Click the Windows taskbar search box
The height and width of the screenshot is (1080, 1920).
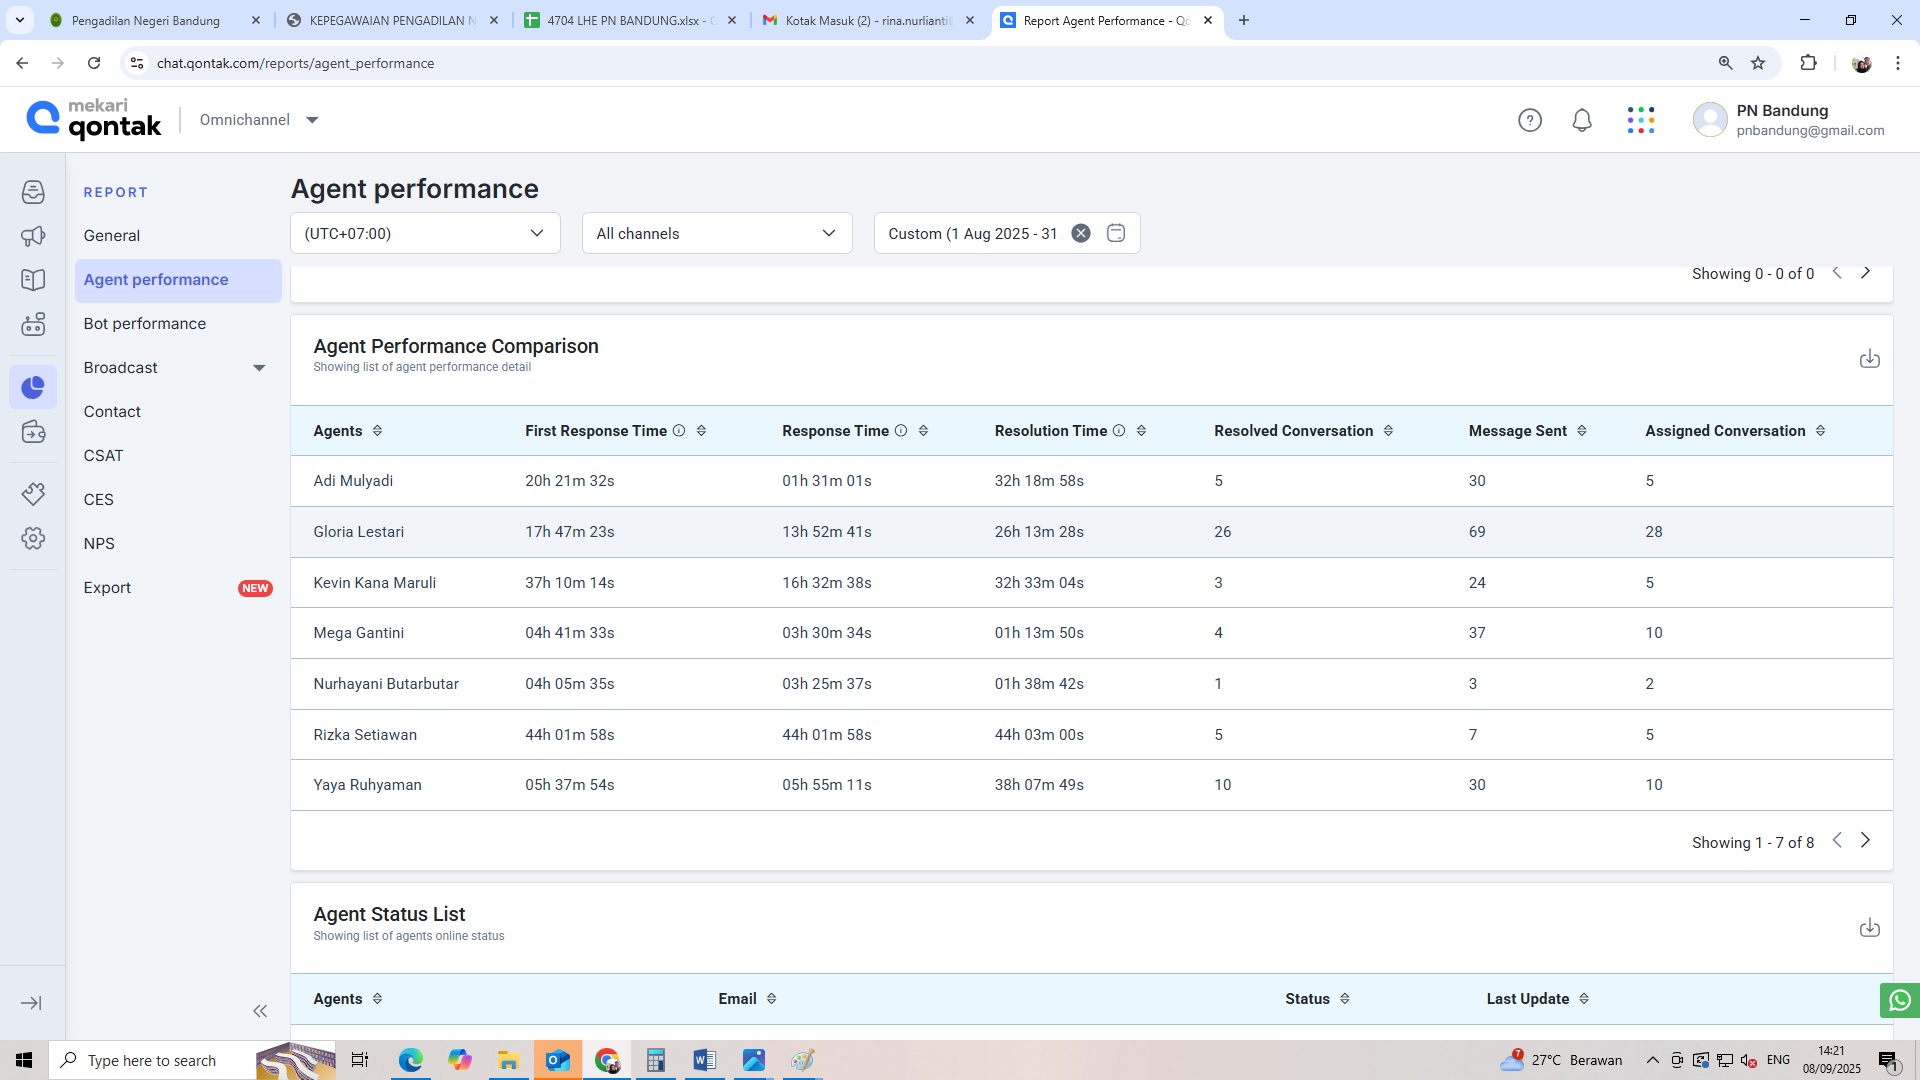(x=150, y=1060)
